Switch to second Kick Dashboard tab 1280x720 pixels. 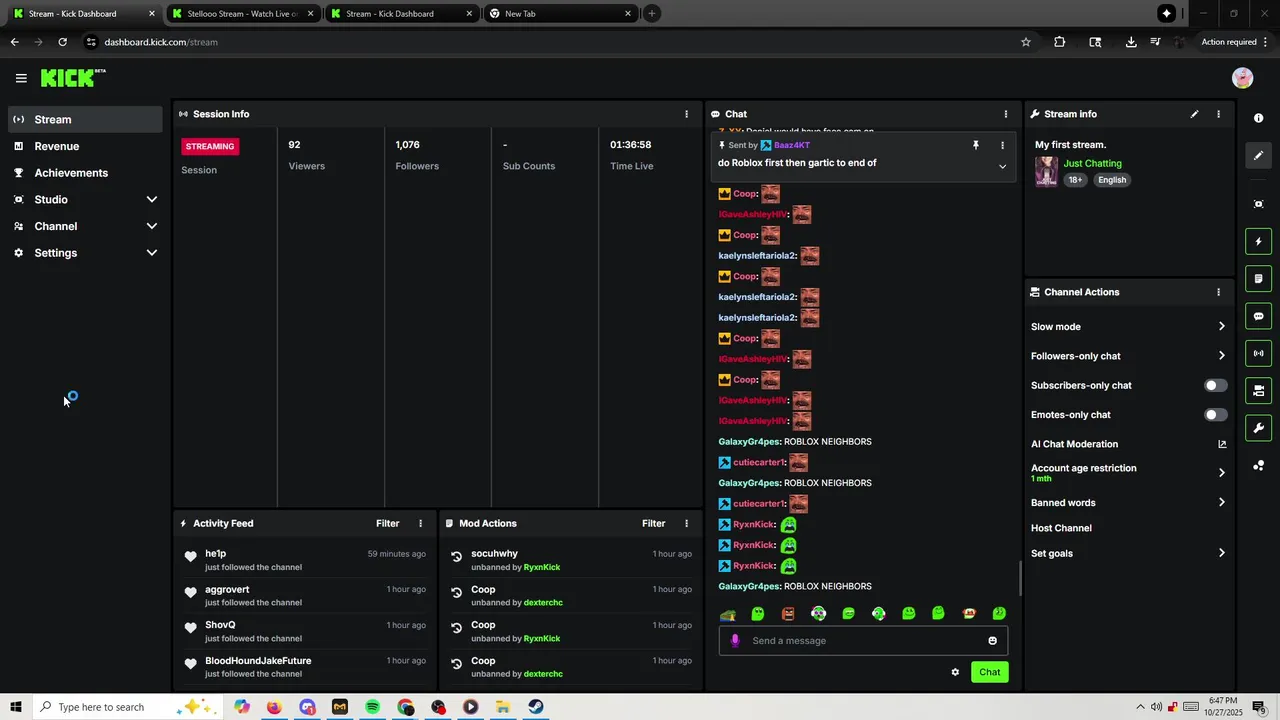[x=400, y=14]
